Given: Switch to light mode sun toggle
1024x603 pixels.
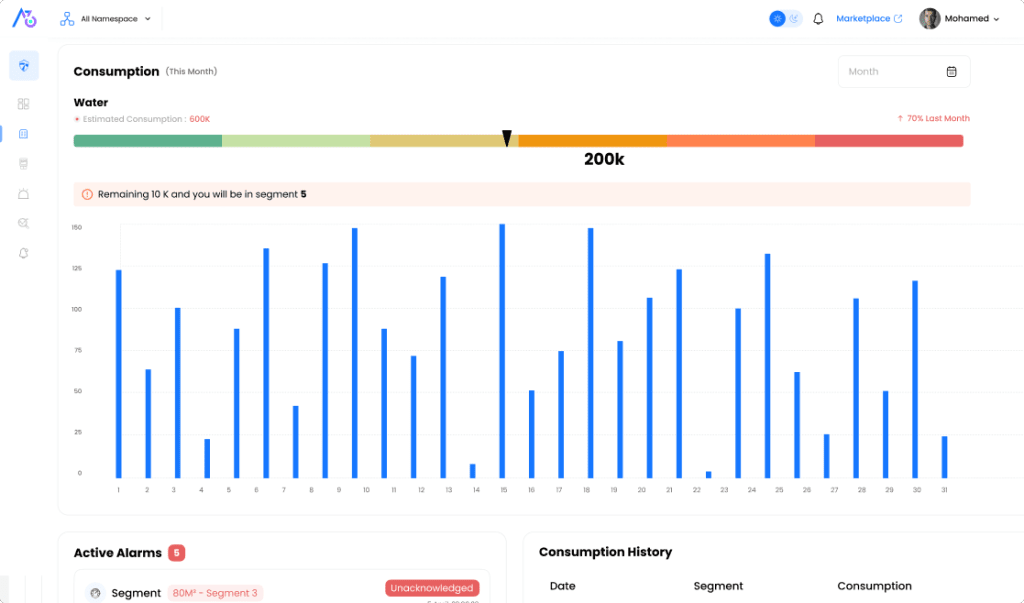Looking at the screenshot, I should click(777, 19).
